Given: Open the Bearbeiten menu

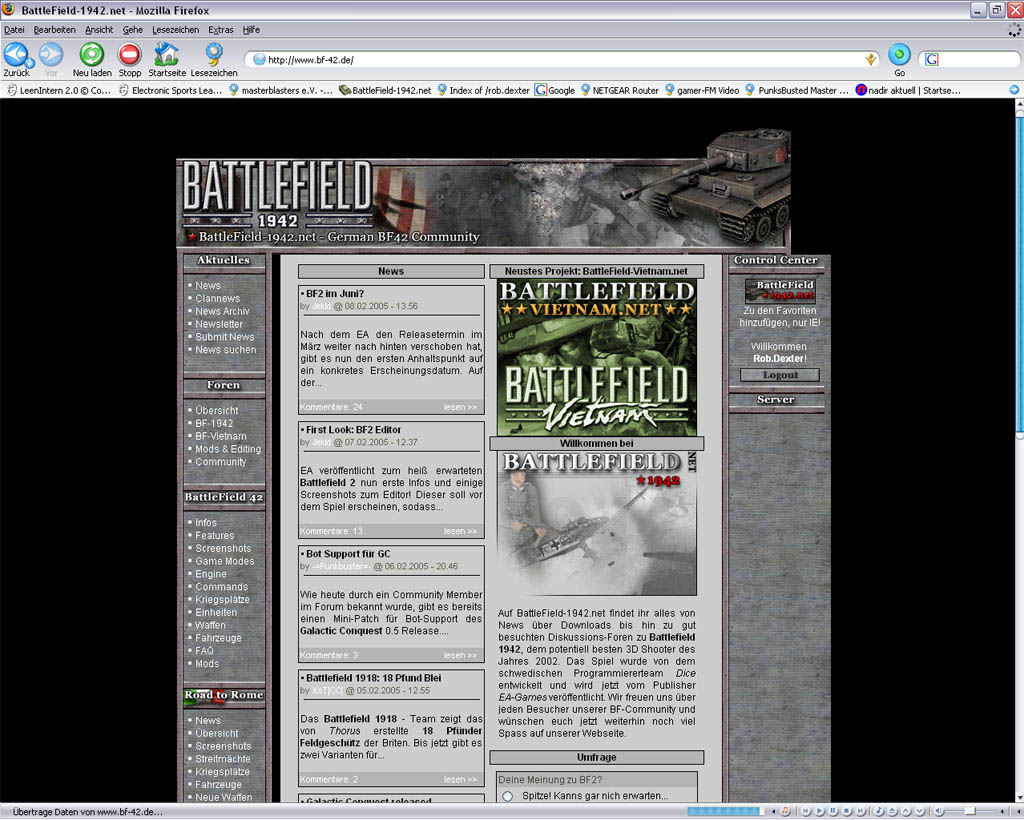Looking at the screenshot, I should (54, 30).
